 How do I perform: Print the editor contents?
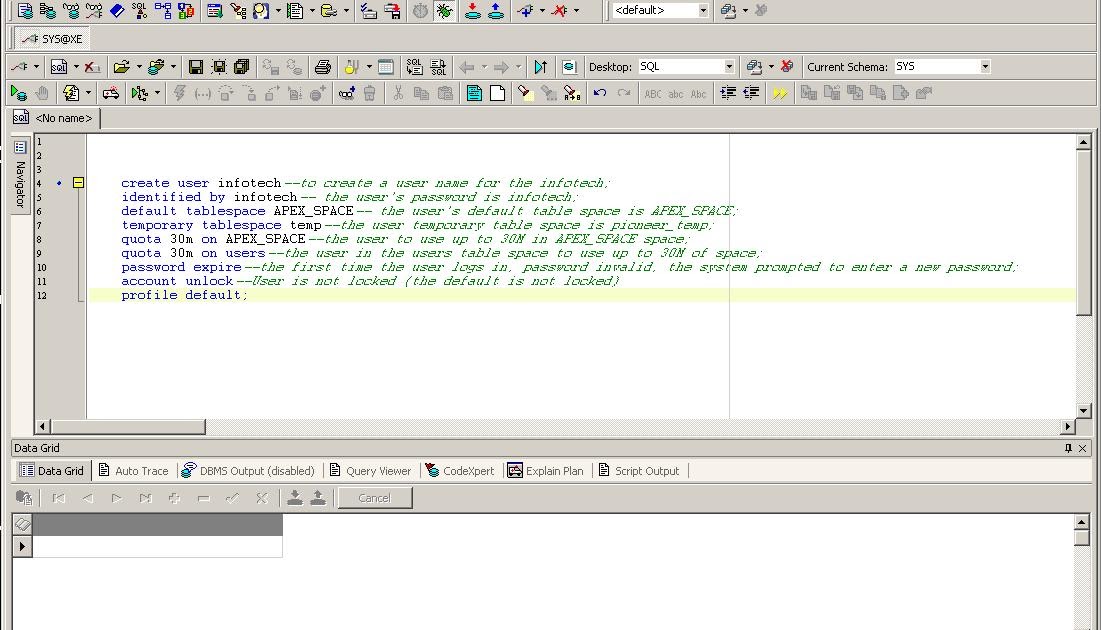point(320,66)
